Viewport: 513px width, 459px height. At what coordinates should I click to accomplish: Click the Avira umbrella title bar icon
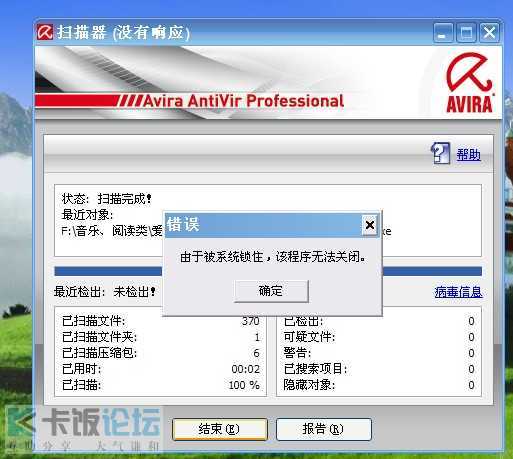point(45,32)
